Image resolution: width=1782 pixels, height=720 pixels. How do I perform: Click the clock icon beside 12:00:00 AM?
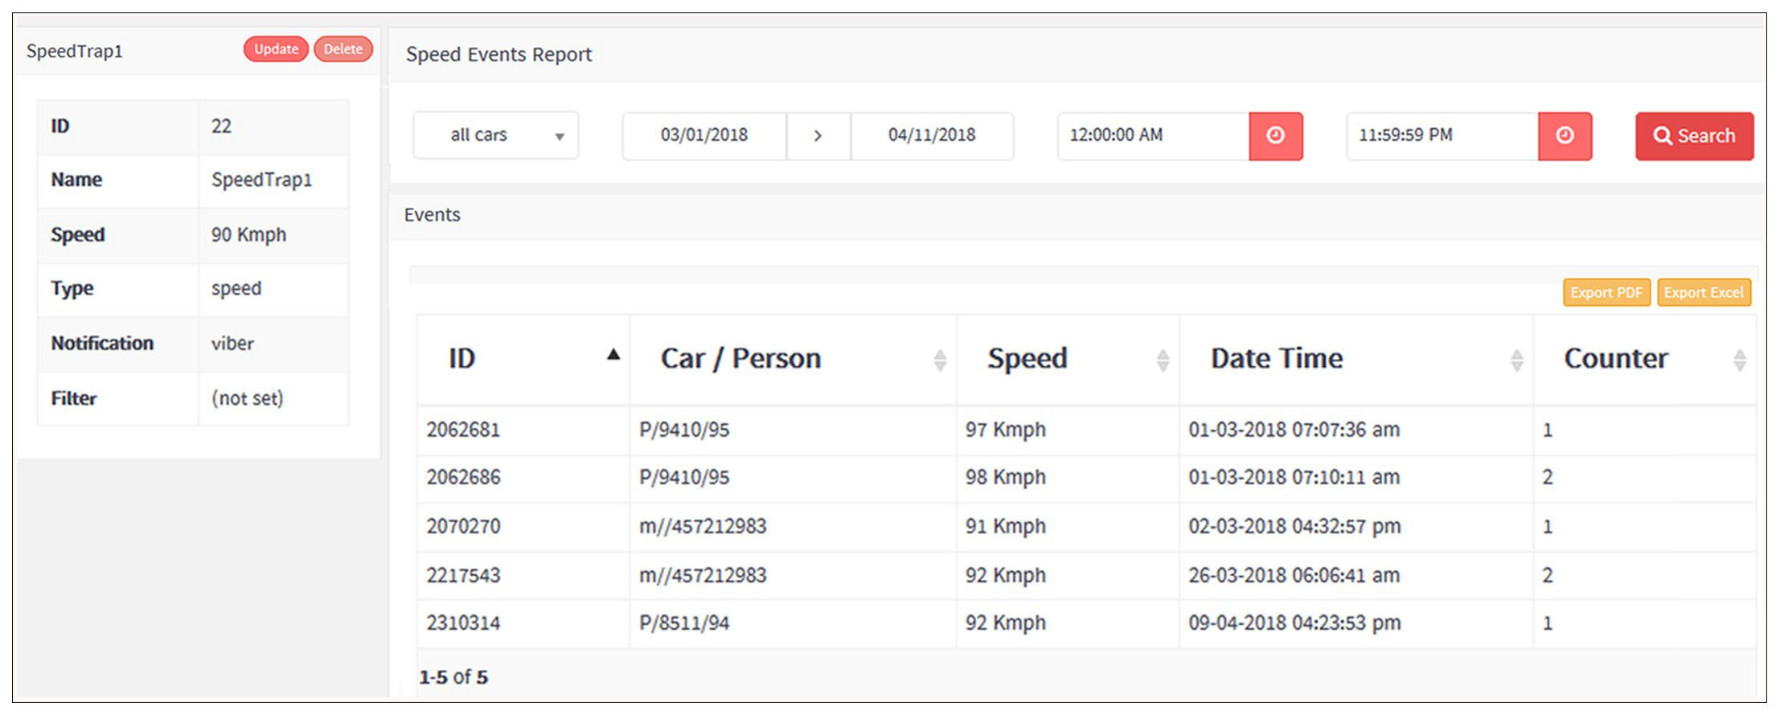pyautogui.click(x=1275, y=136)
